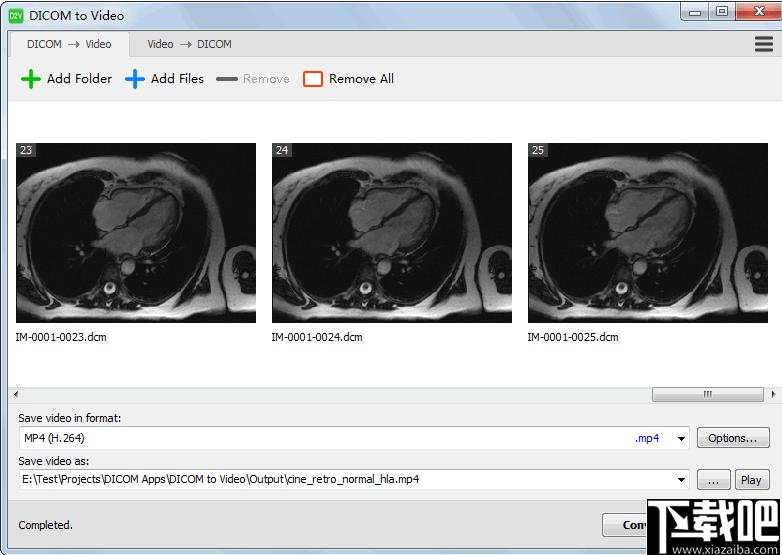Minimize the DICOM to Video window
This screenshot has width=782, height=555.
pos(695,11)
